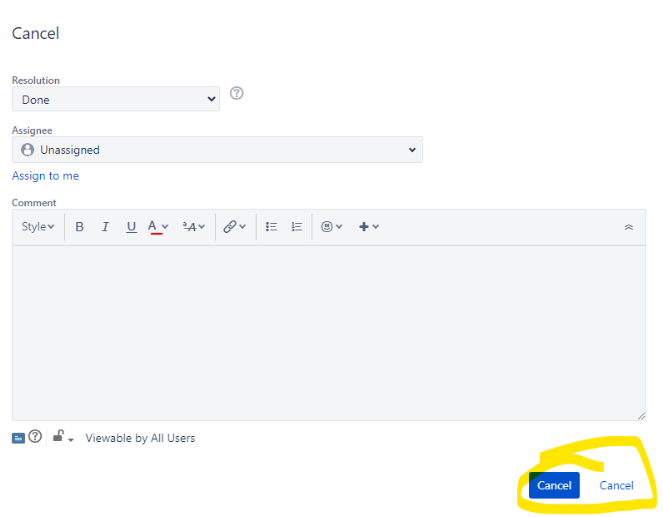This screenshot has width=663, height=517.
Task: Open the Assignee dropdown showing Unassigned
Action: [x=217, y=150]
